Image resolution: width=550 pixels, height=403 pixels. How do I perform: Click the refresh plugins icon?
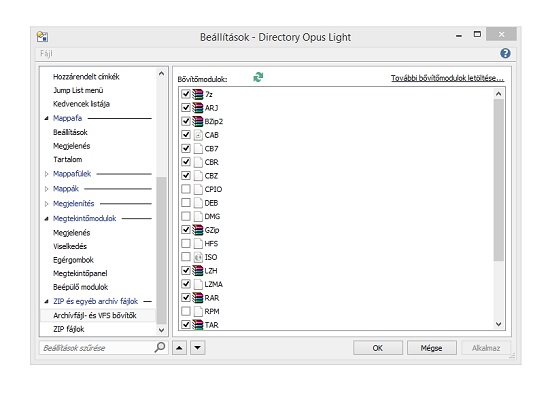259,77
